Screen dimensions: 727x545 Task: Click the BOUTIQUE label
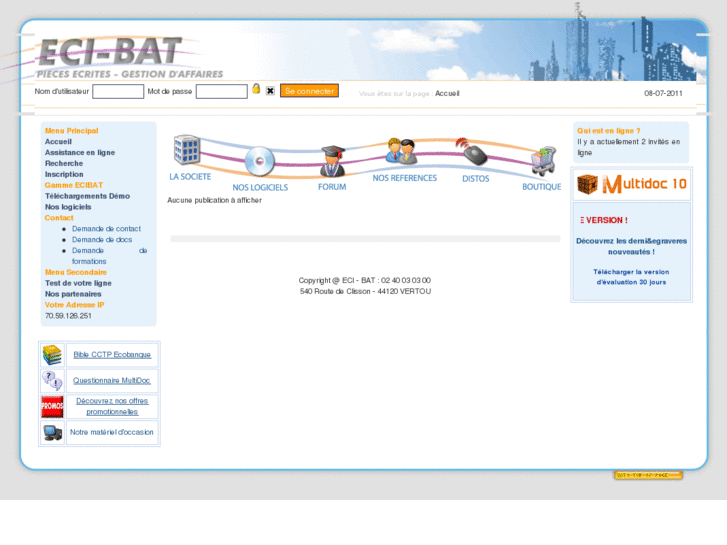[x=542, y=187]
